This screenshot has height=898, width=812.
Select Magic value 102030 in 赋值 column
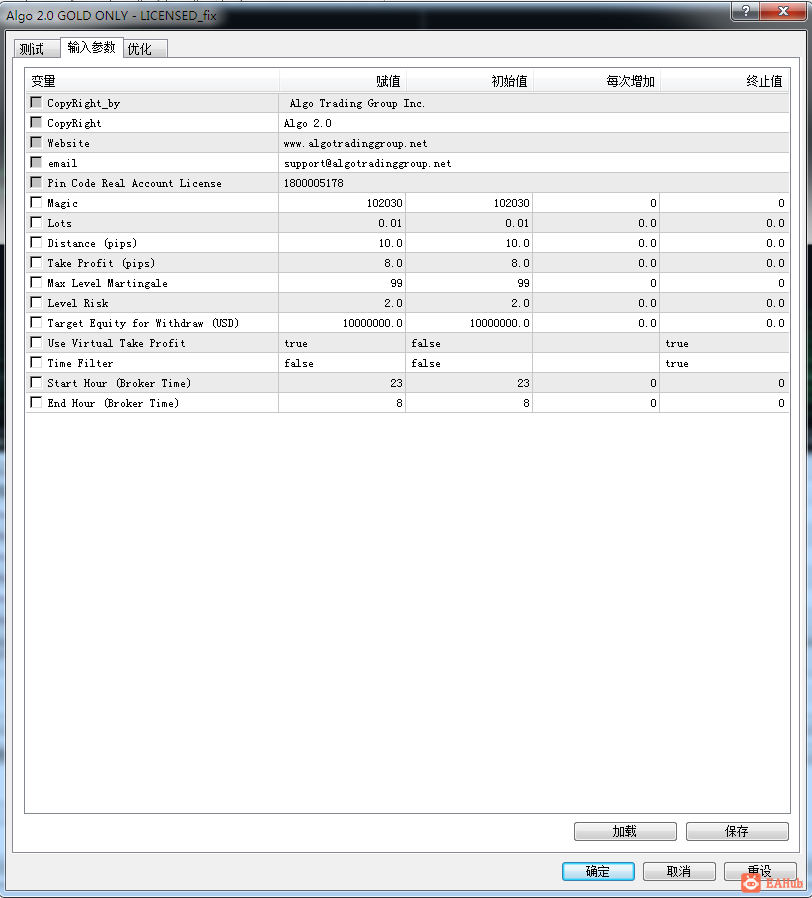point(342,203)
